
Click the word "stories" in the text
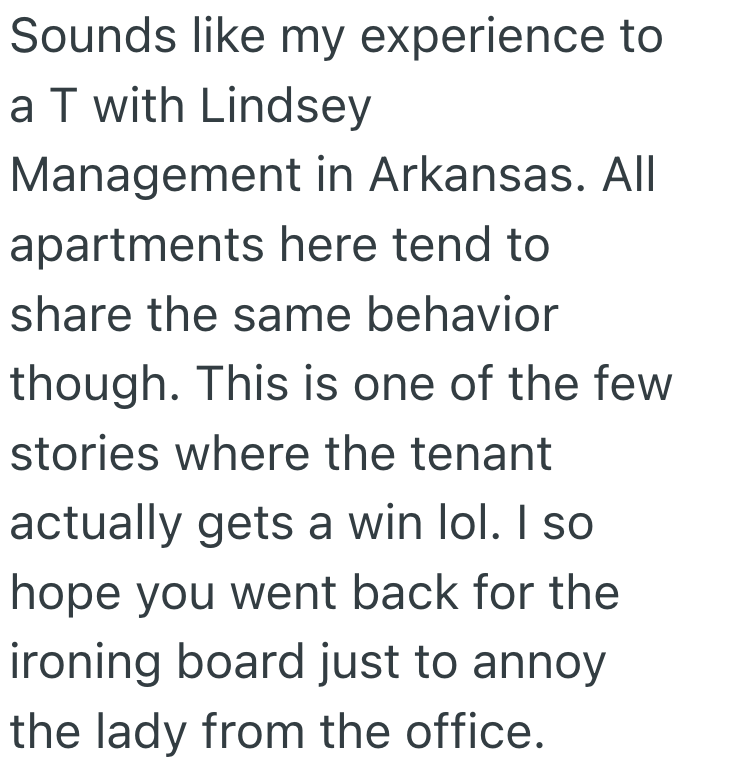click(85, 454)
